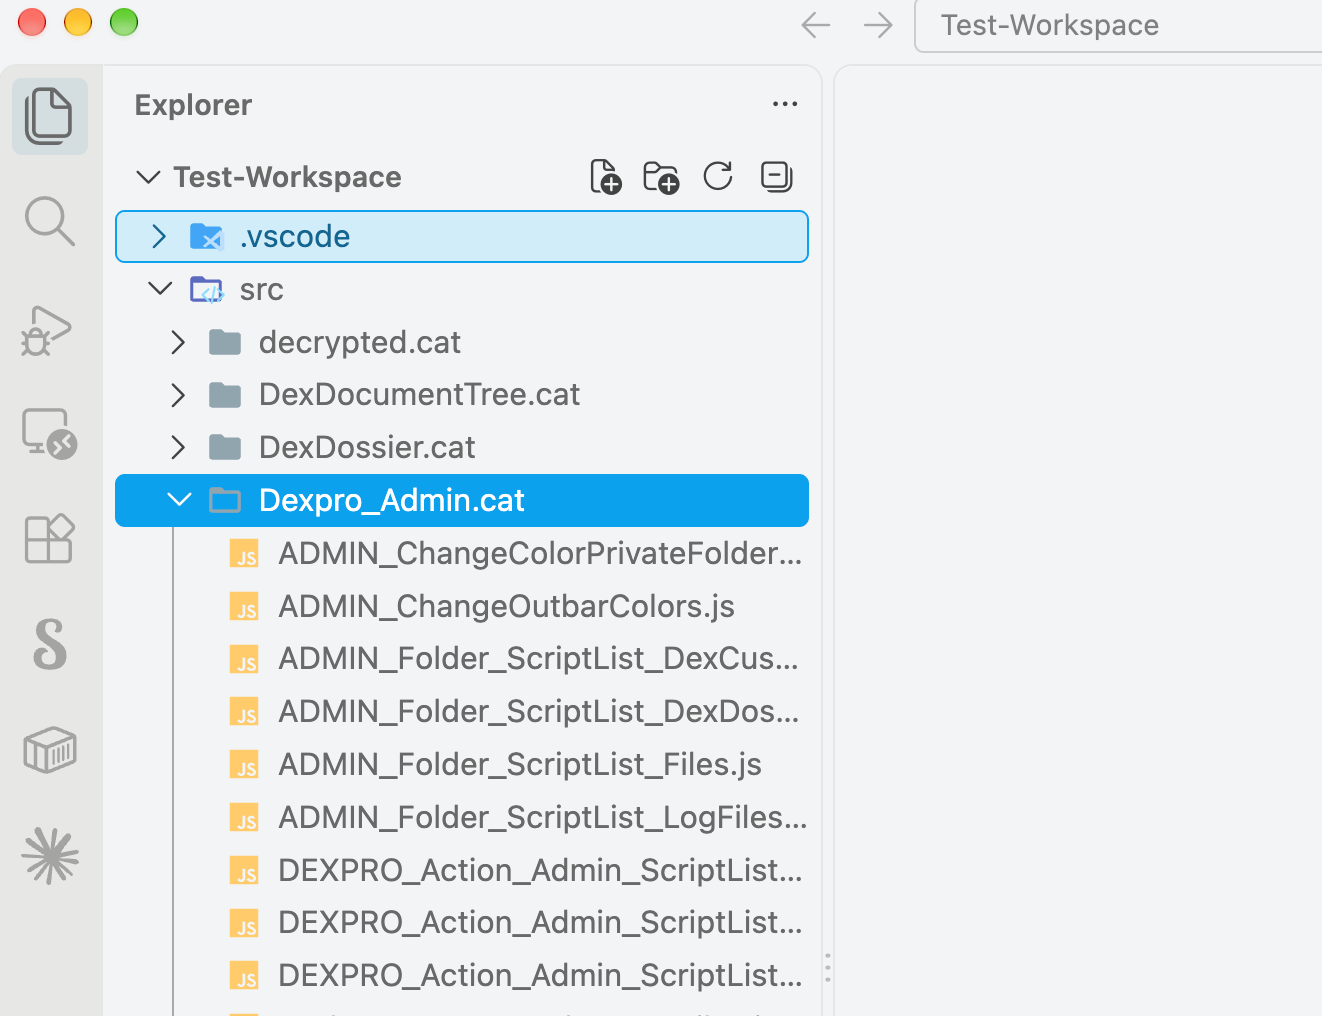Expand the .vscode folder
Viewport: 1322px width, 1016px height.
[461, 237]
